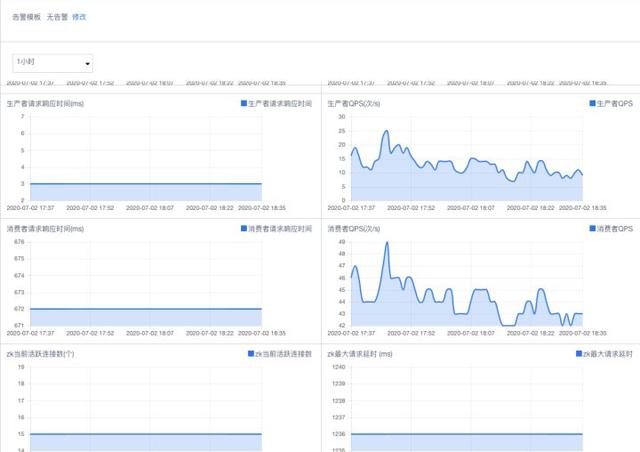Click the flat line in zk当前活跃连接数 chart
The height and width of the screenshot is (452, 640).
(x=145, y=434)
